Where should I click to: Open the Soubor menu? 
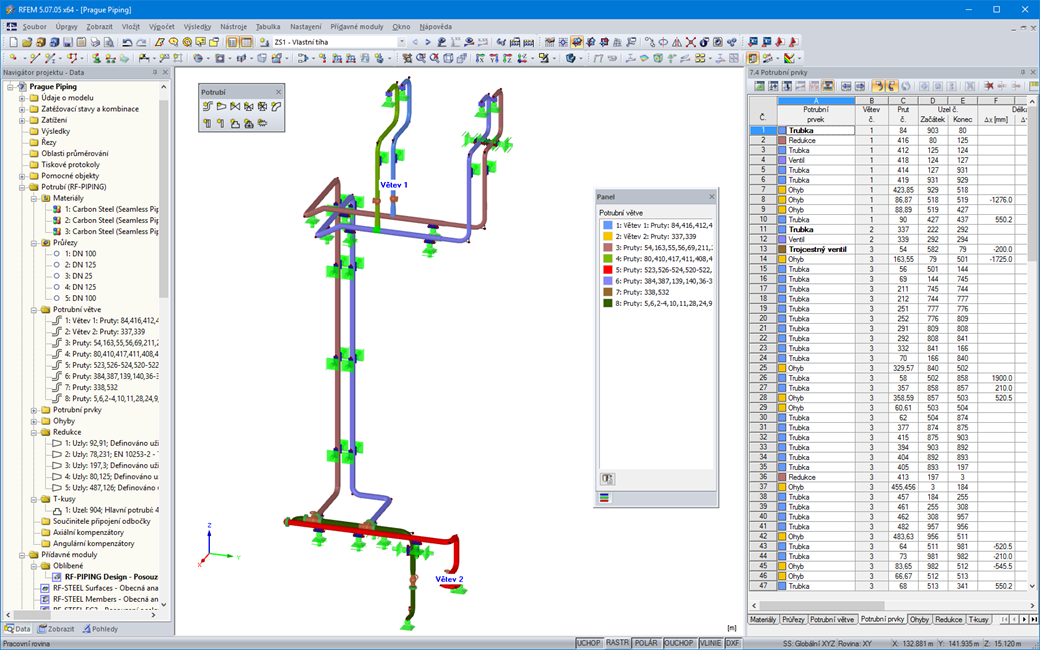click(x=34, y=27)
